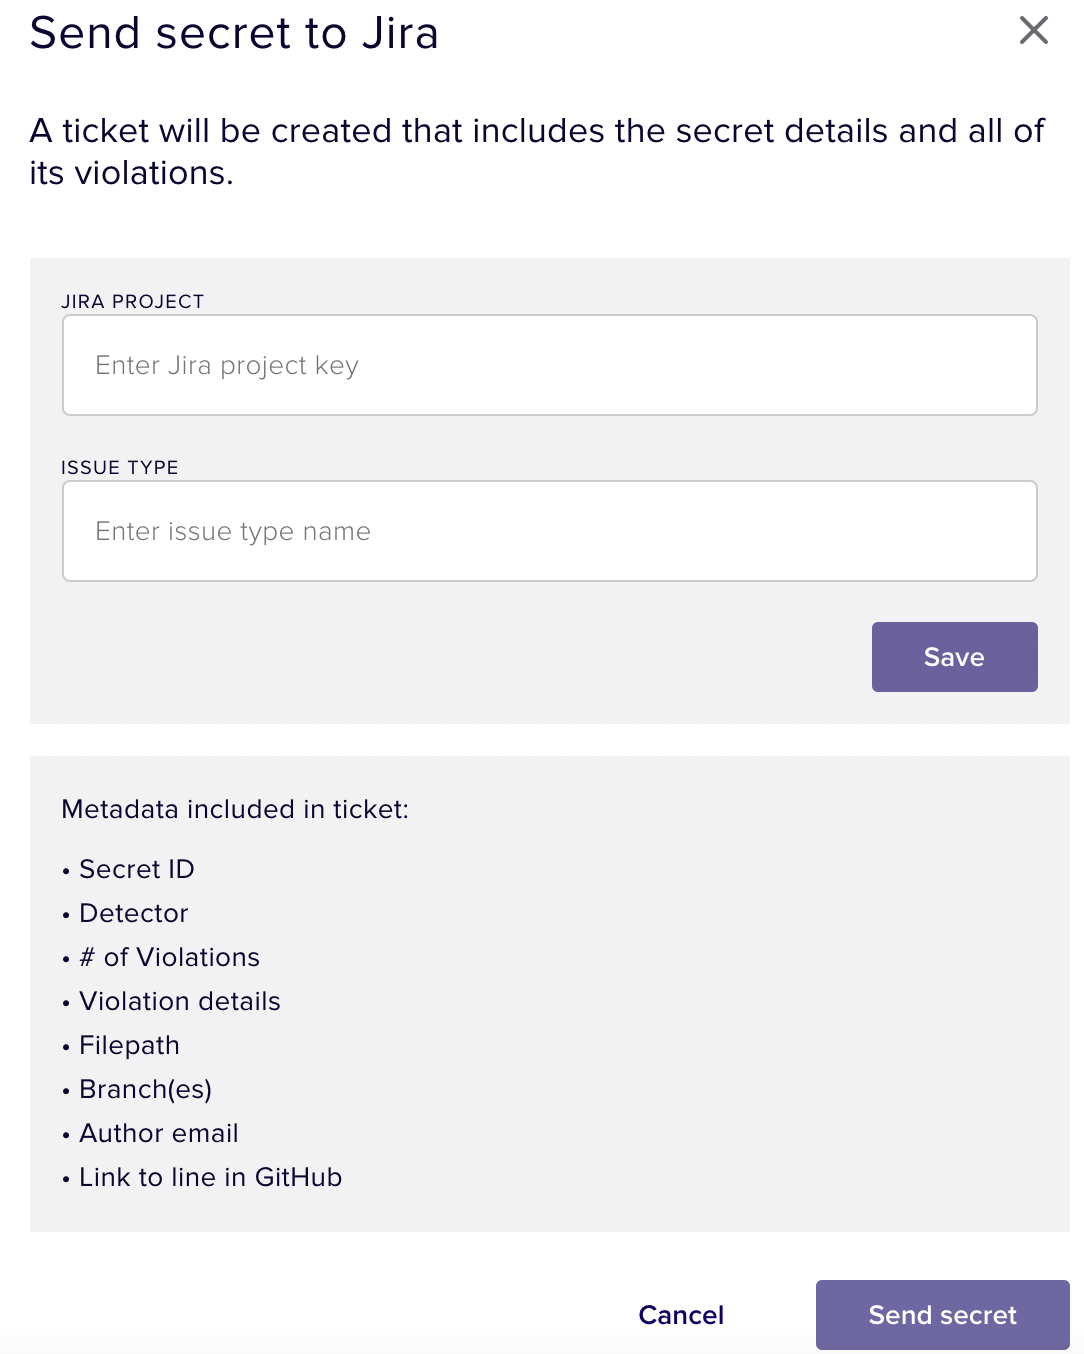This screenshot has width=1084, height=1354.
Task: Focus the issue type name field
Action: 549,531
